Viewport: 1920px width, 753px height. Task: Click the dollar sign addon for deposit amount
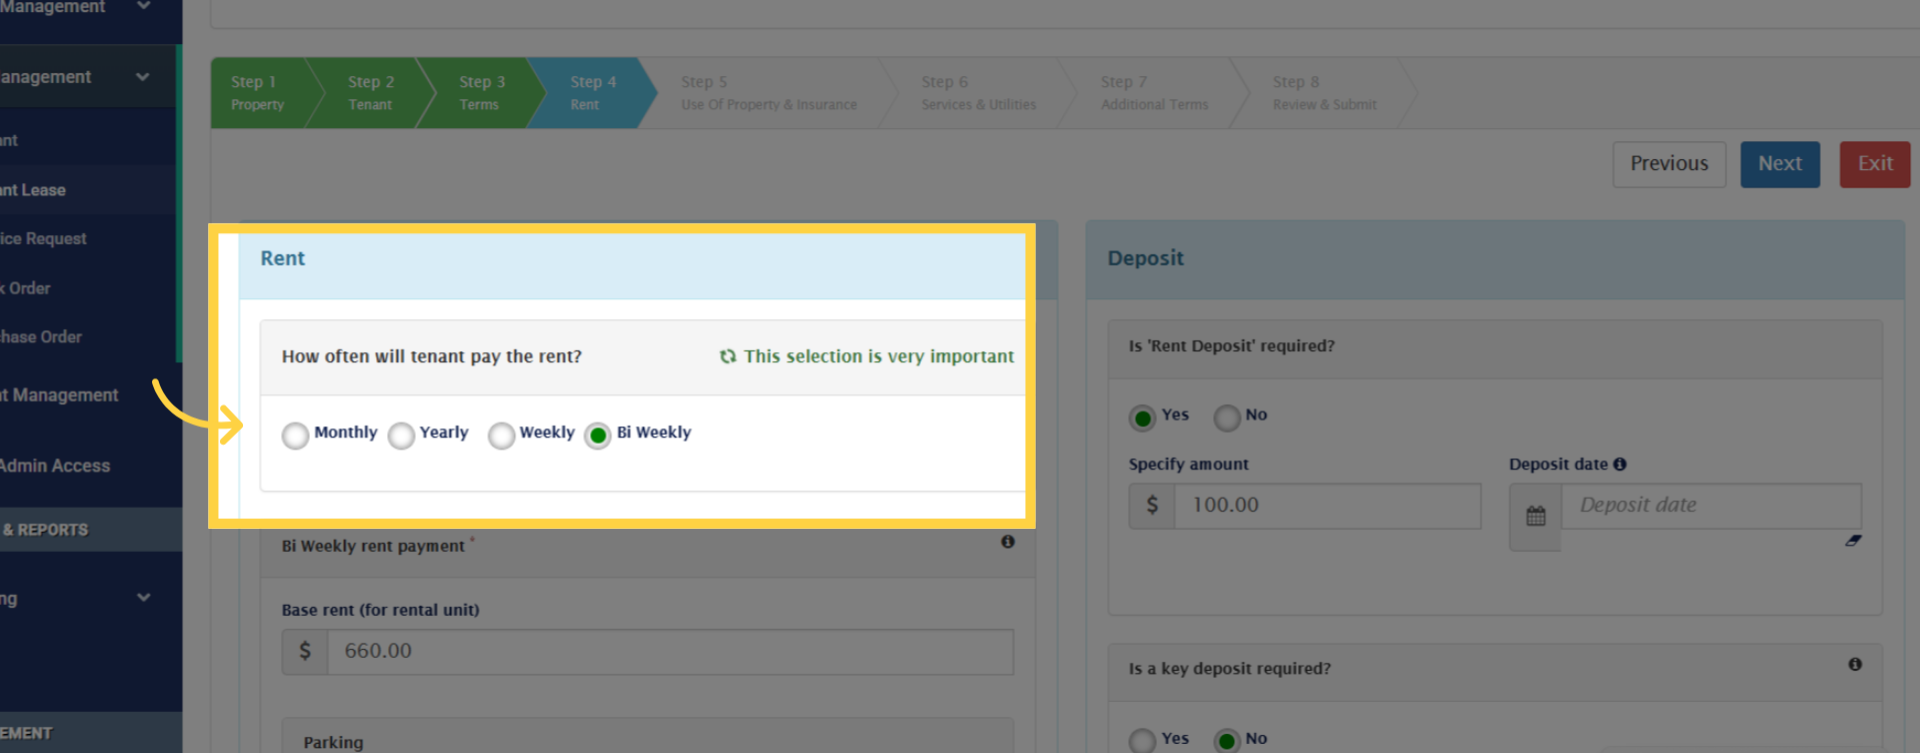[x=1152, y=506]
